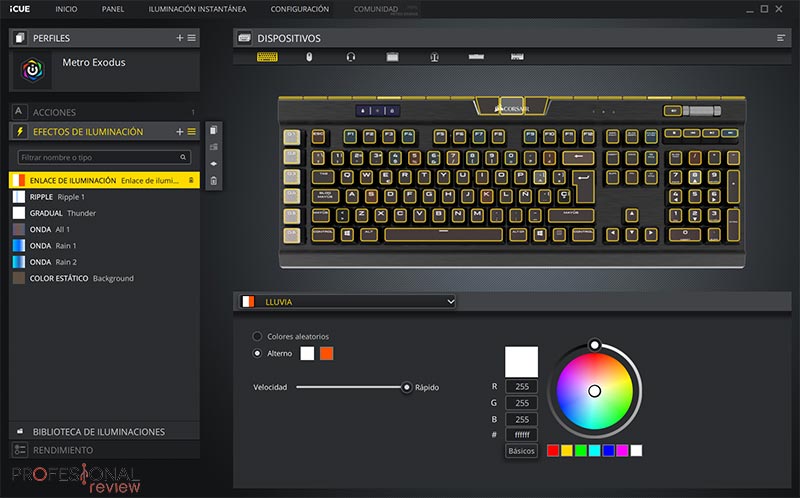Pick the yellow basic color swatch

click(566, 451)
